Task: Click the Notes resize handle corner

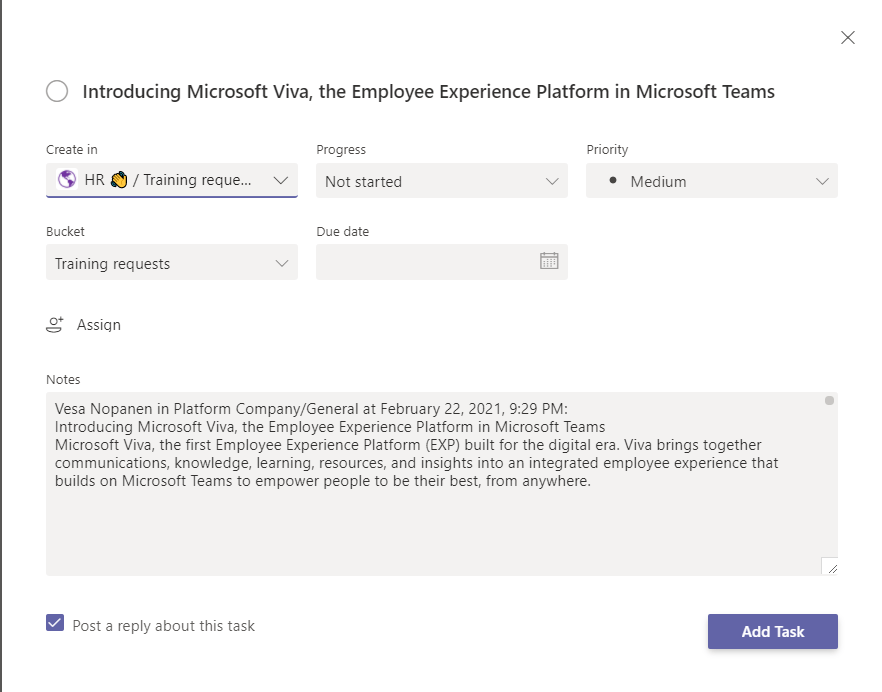Action: [x=830, y=567]
